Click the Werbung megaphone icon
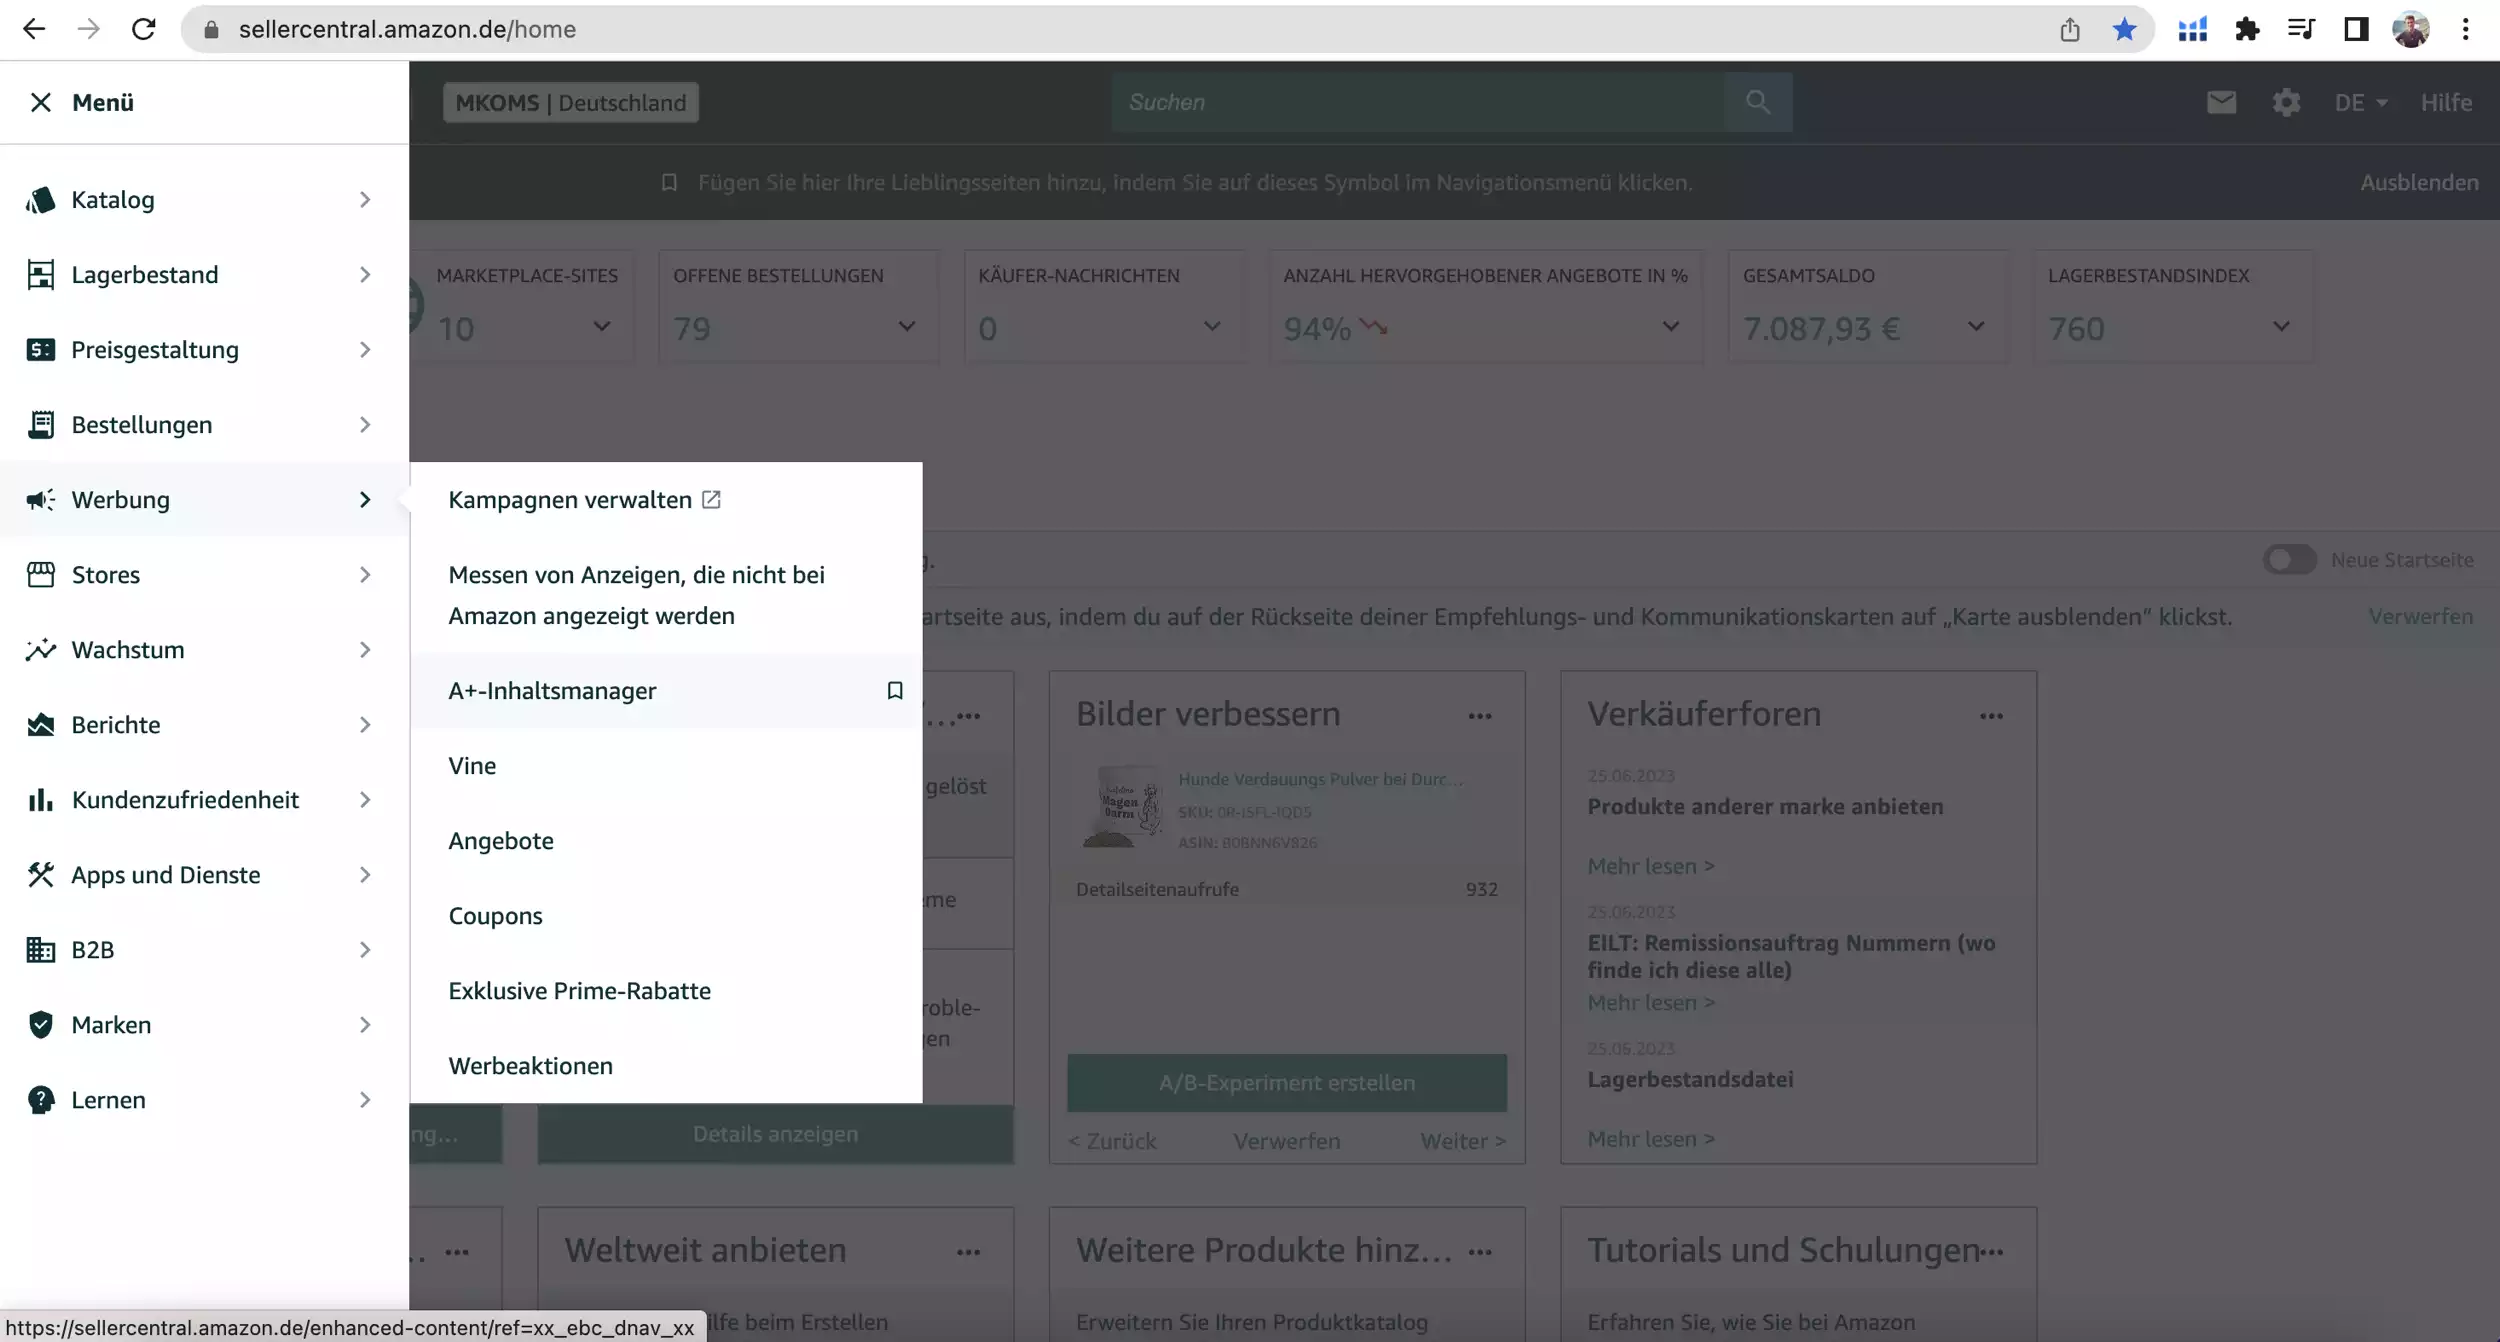2500x1342 pixels. (x=40, y=500)
